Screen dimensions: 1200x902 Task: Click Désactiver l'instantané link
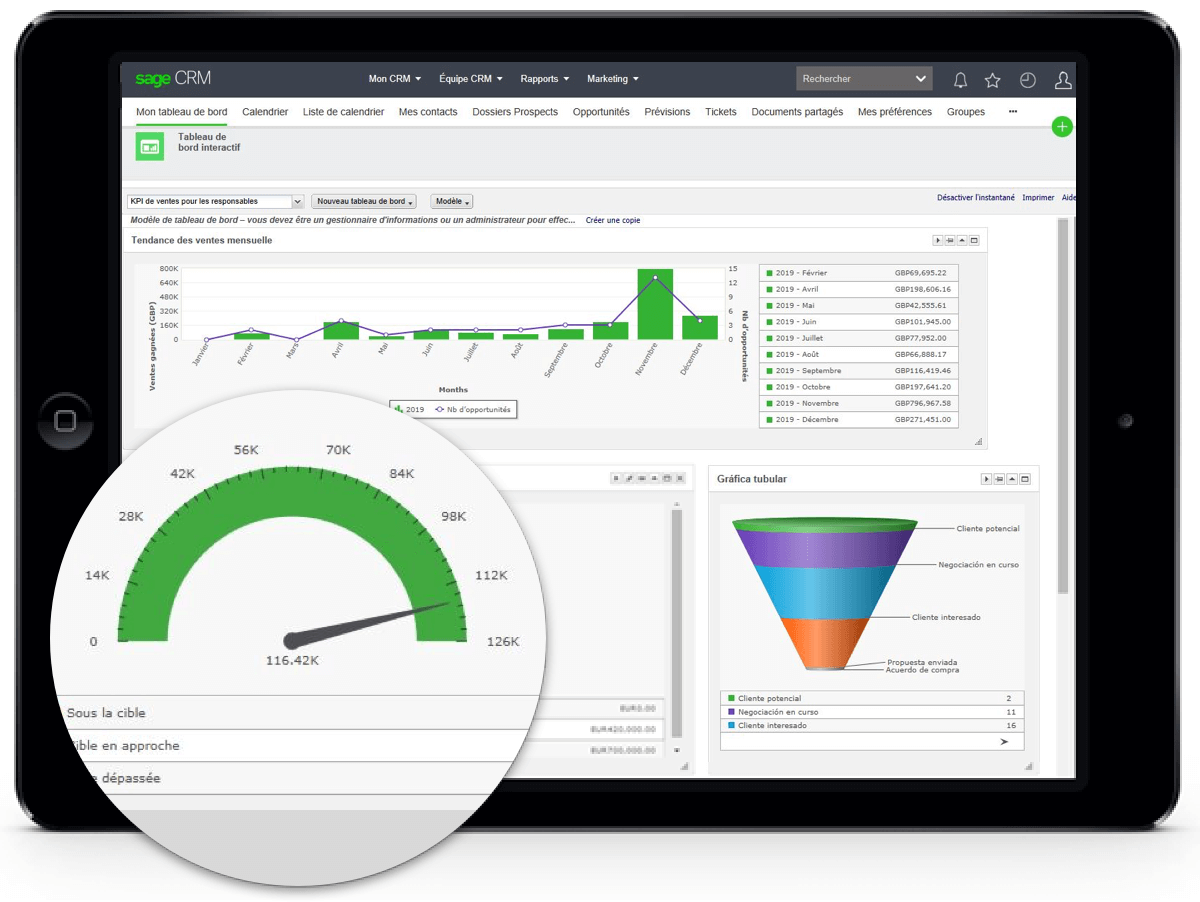click(976, 198)
